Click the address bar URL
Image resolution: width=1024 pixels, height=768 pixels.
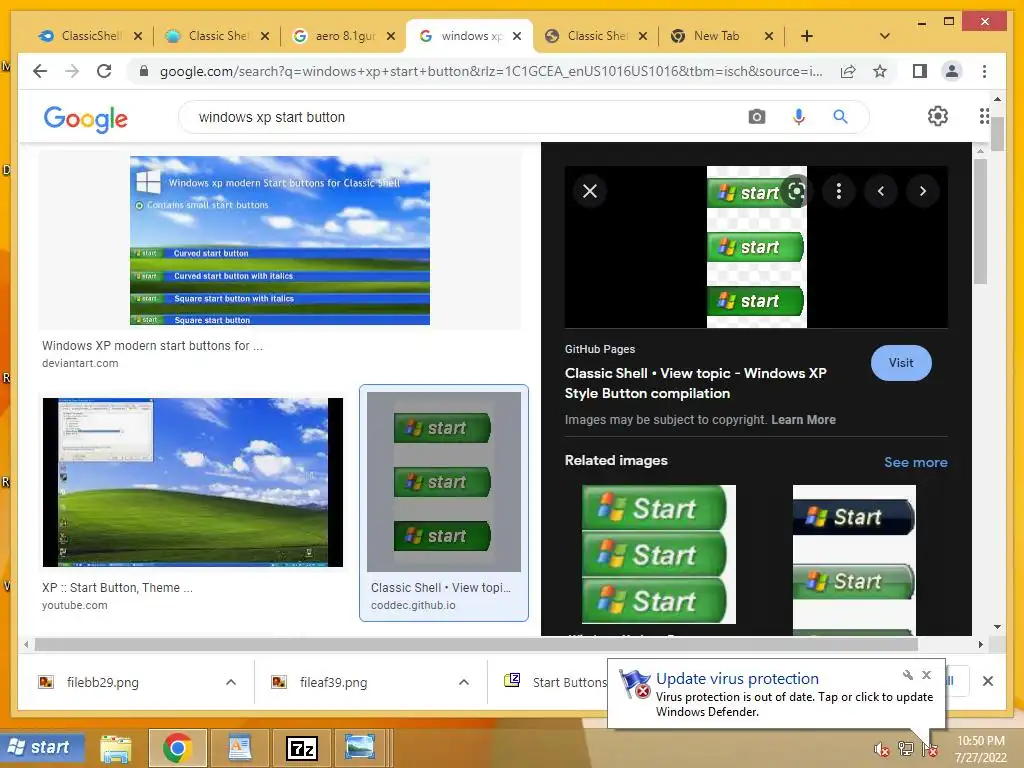pyautogui.click(x=491, y=71)
